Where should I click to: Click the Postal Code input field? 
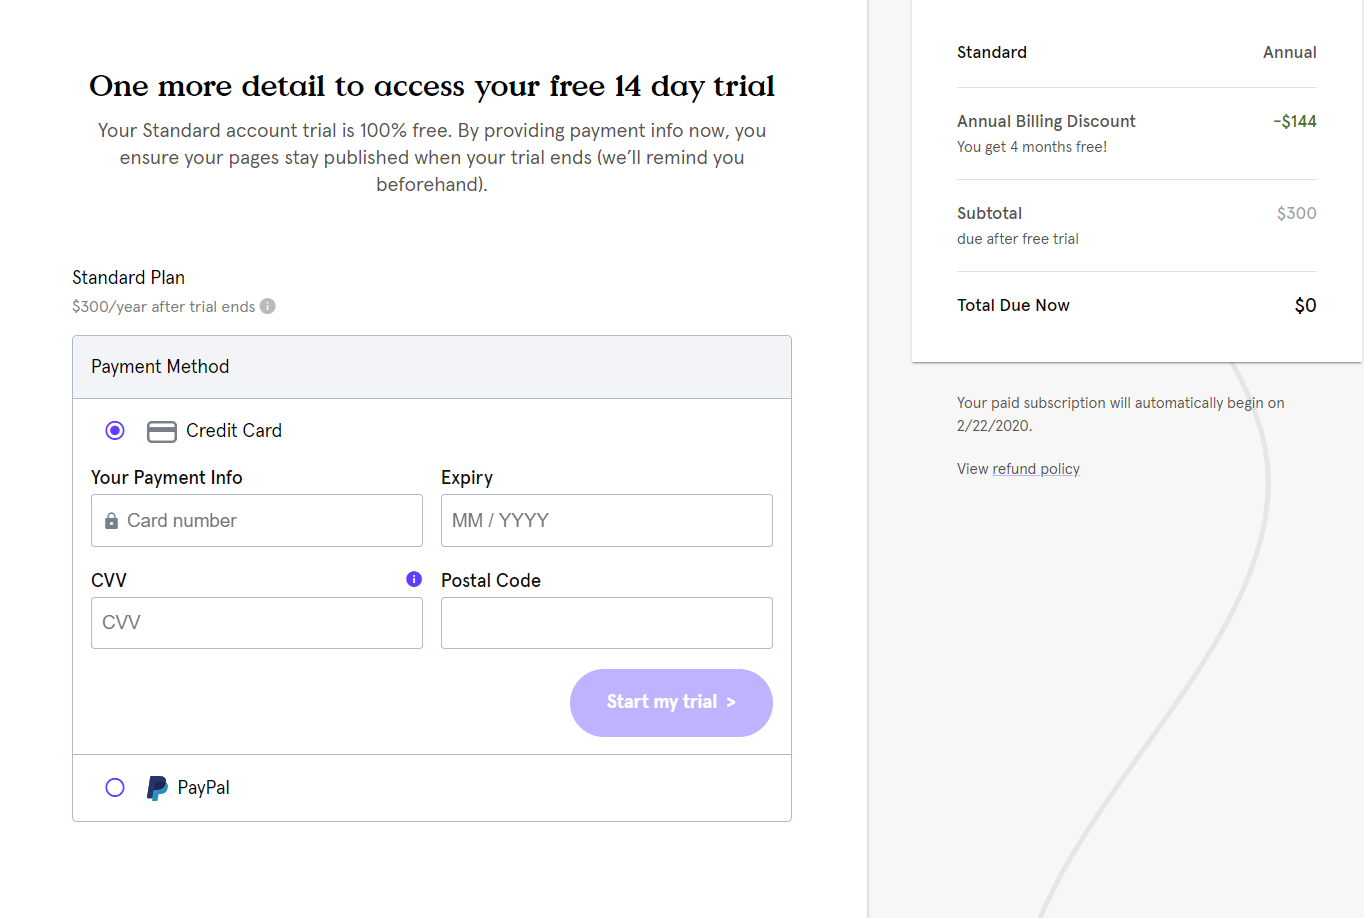pos(606,623)
